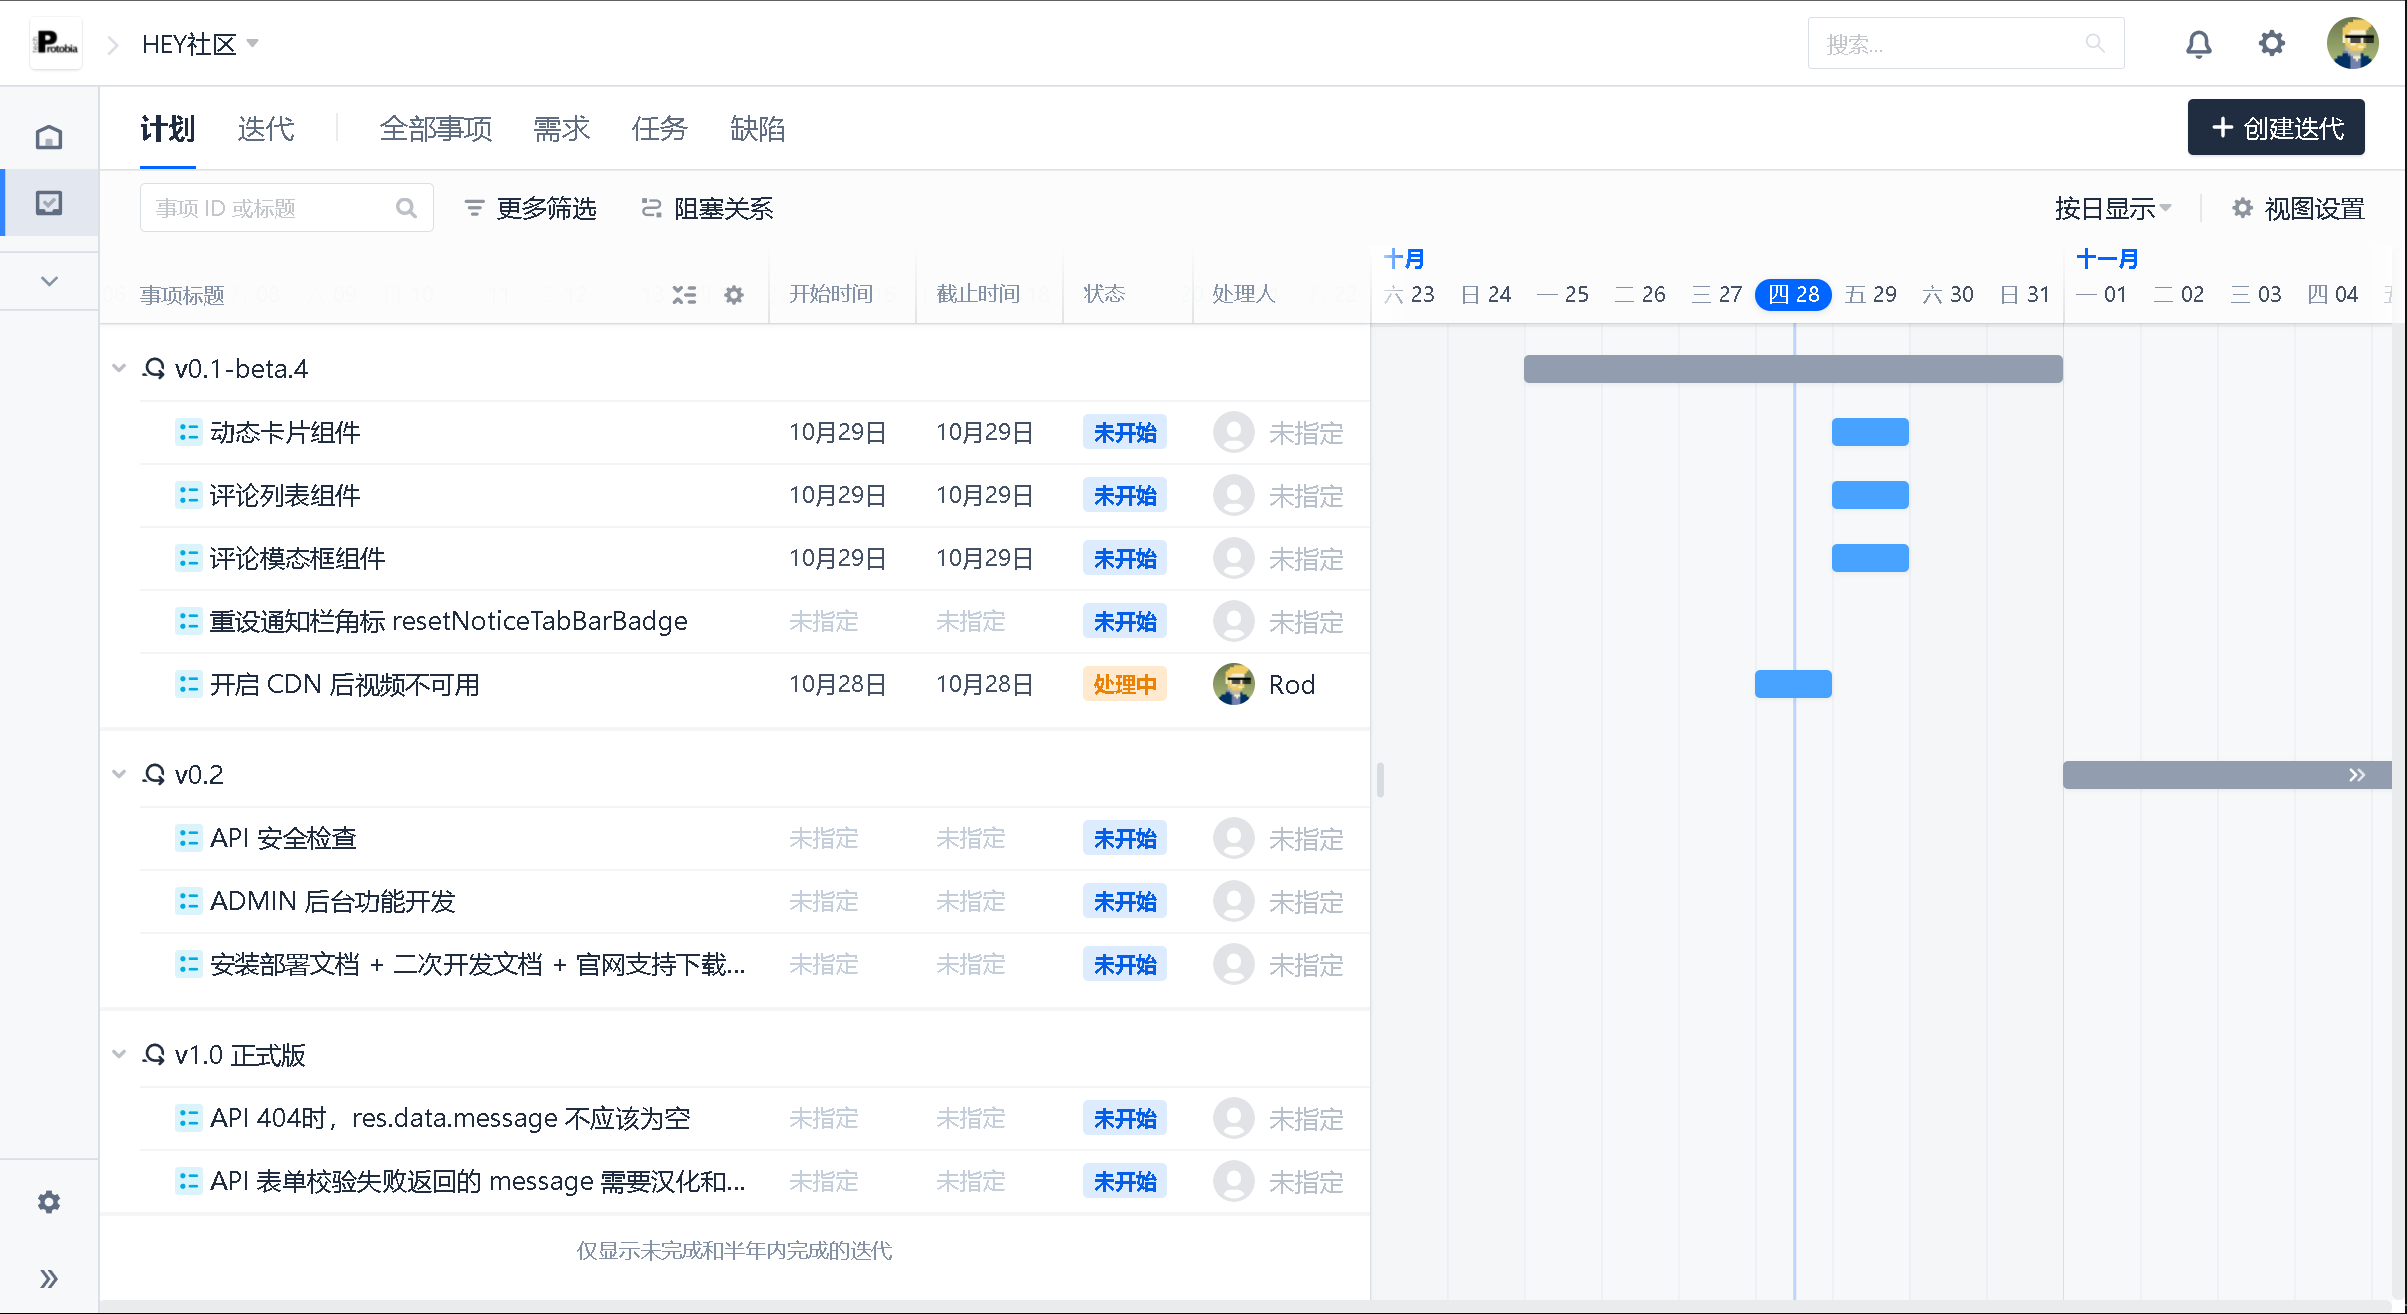Collapse the v0.1-beta.4 iteration group
The width and height of the screenshot is (2407, 1314).
(x=119, y=369)
